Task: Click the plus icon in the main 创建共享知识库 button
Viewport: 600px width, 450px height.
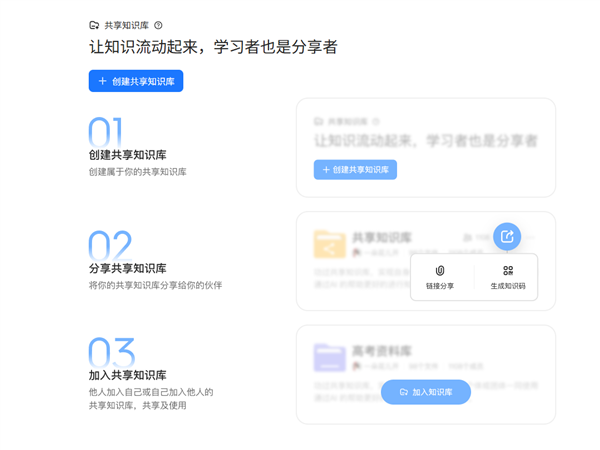Action: coord(102,81)
